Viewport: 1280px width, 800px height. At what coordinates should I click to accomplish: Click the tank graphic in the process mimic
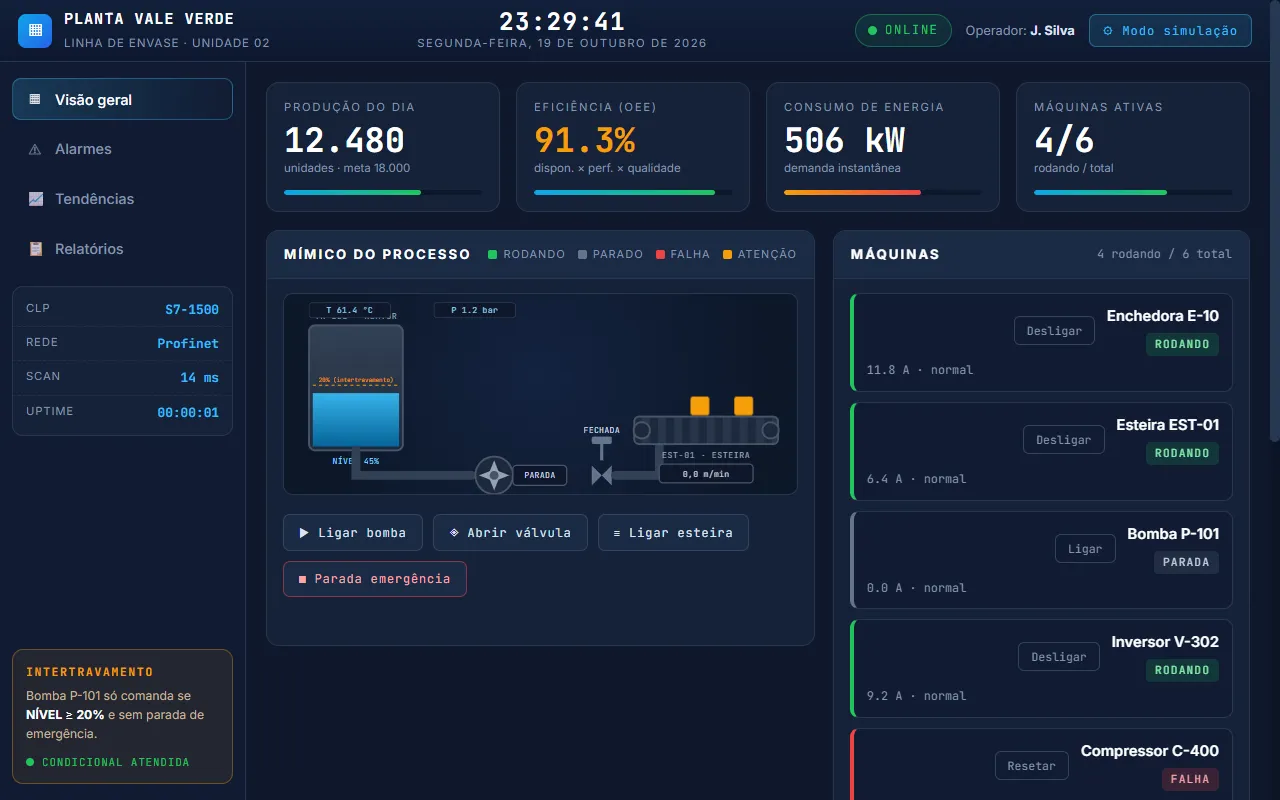(356, 387)
